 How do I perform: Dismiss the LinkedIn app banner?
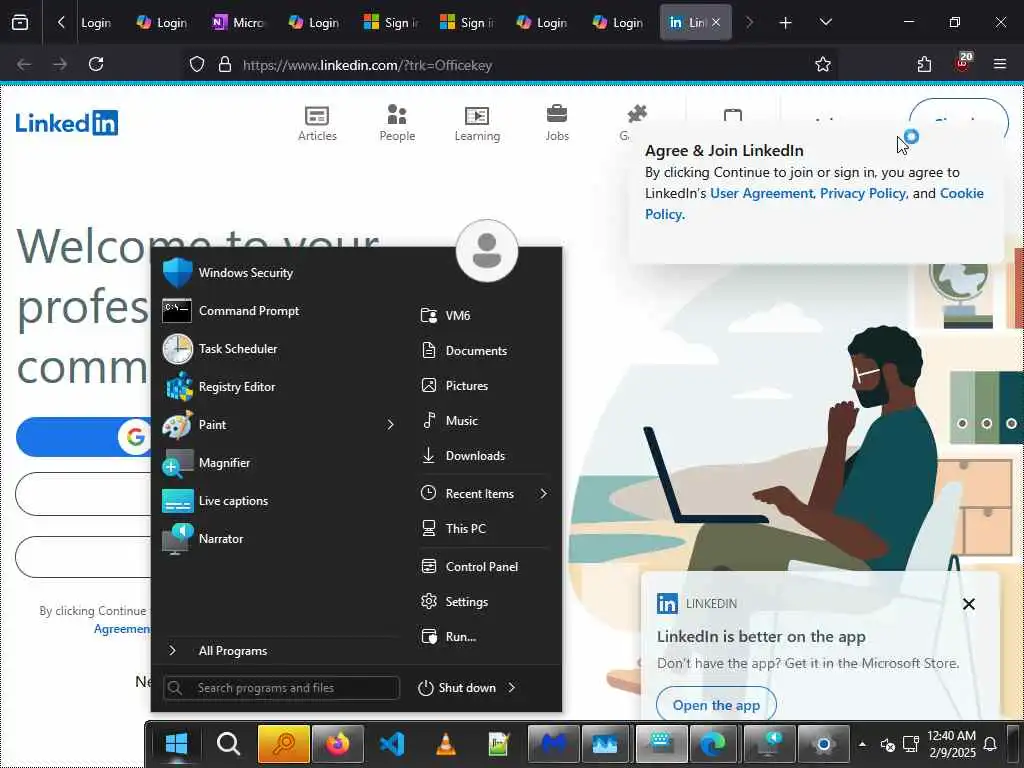[x=968, y=604]
